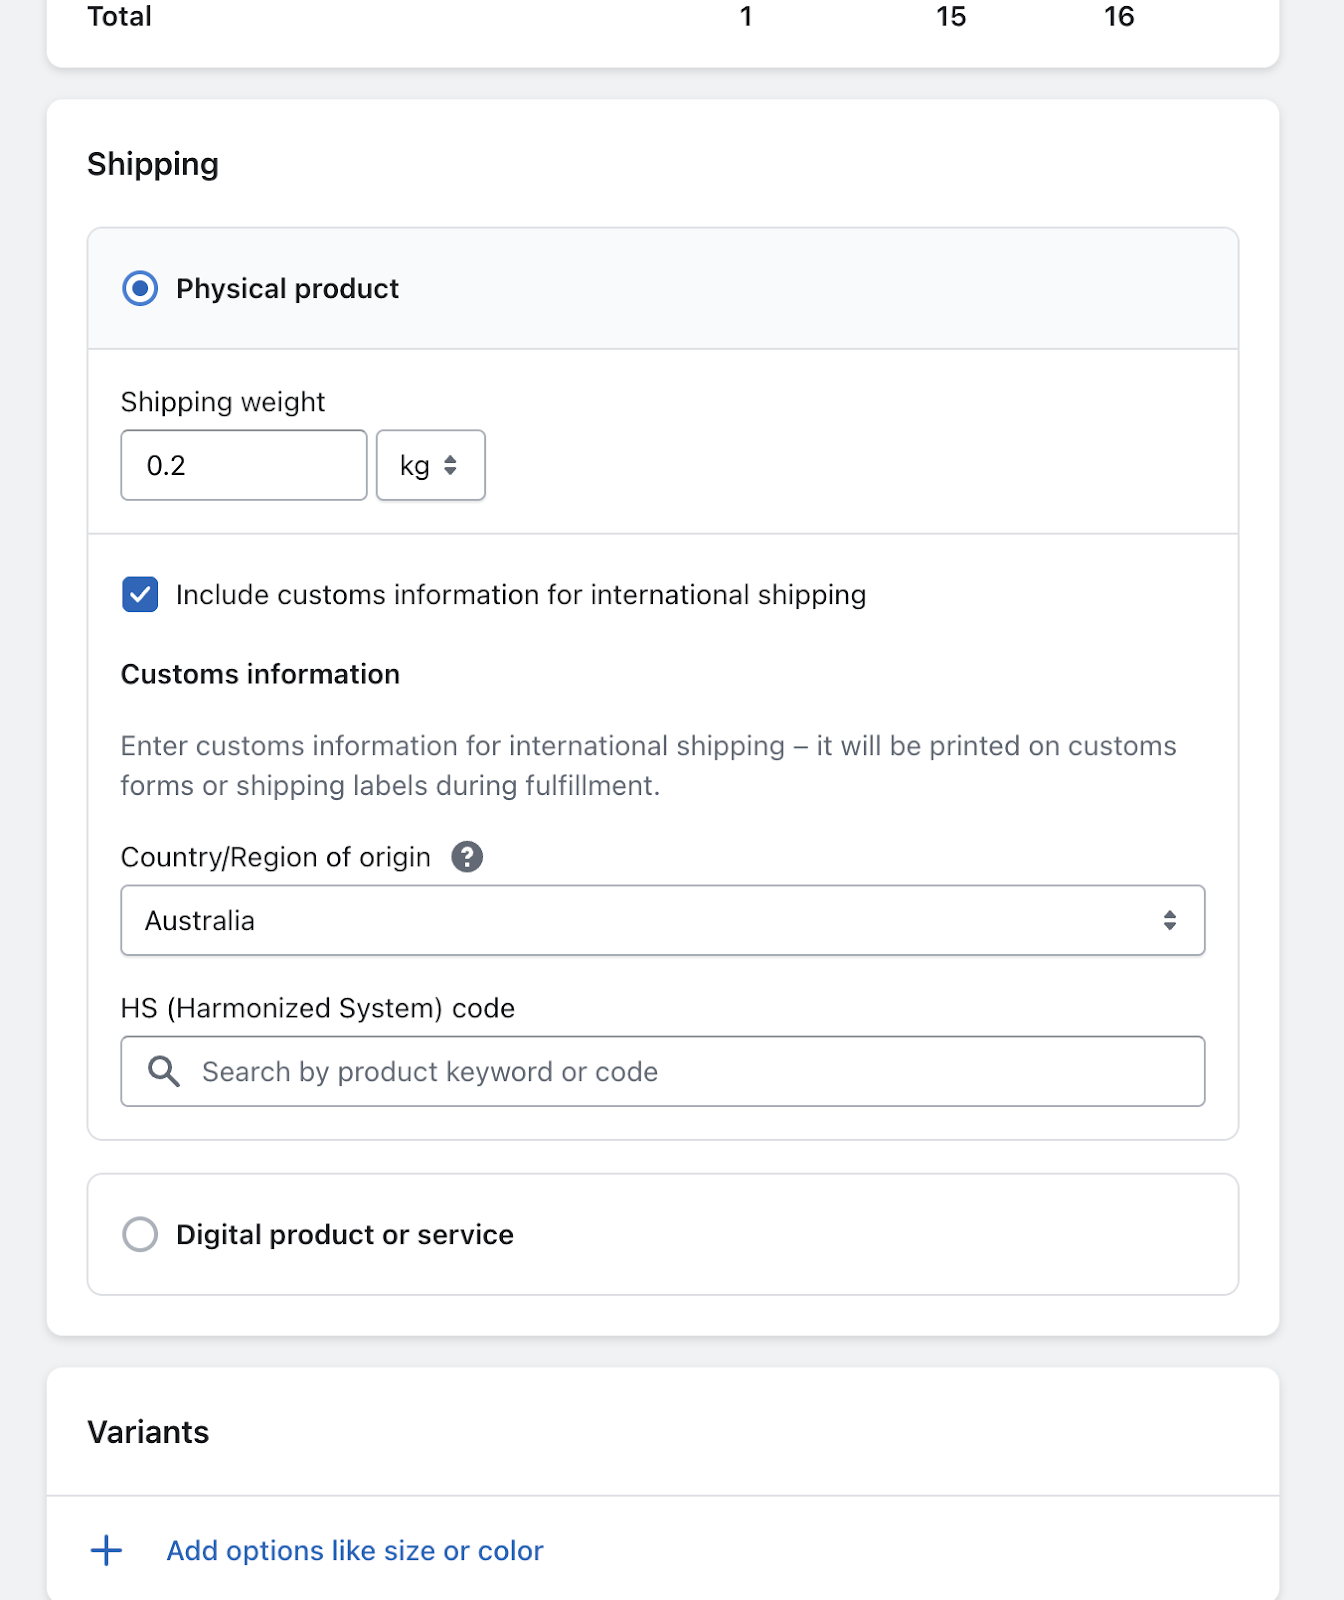The height and width of the screenshot is (1600, 1344).
Task: Click the Customs information subheading
Action: (x=260, y=675)
